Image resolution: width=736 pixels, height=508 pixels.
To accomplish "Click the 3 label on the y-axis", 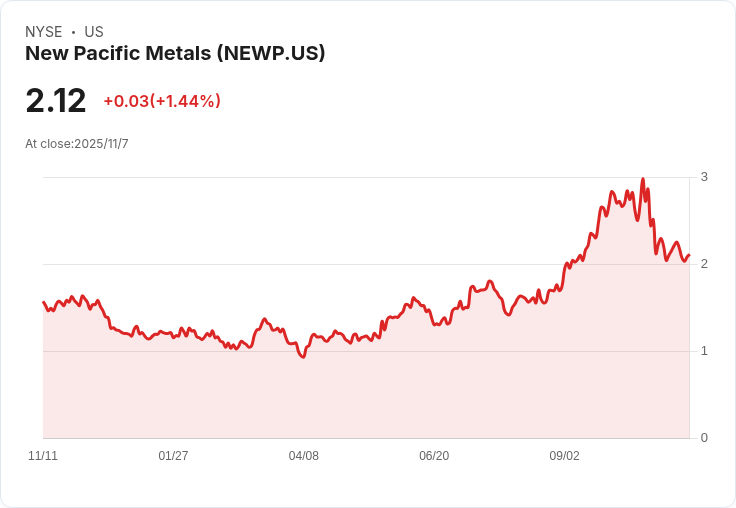I will (x=704, y=177).
